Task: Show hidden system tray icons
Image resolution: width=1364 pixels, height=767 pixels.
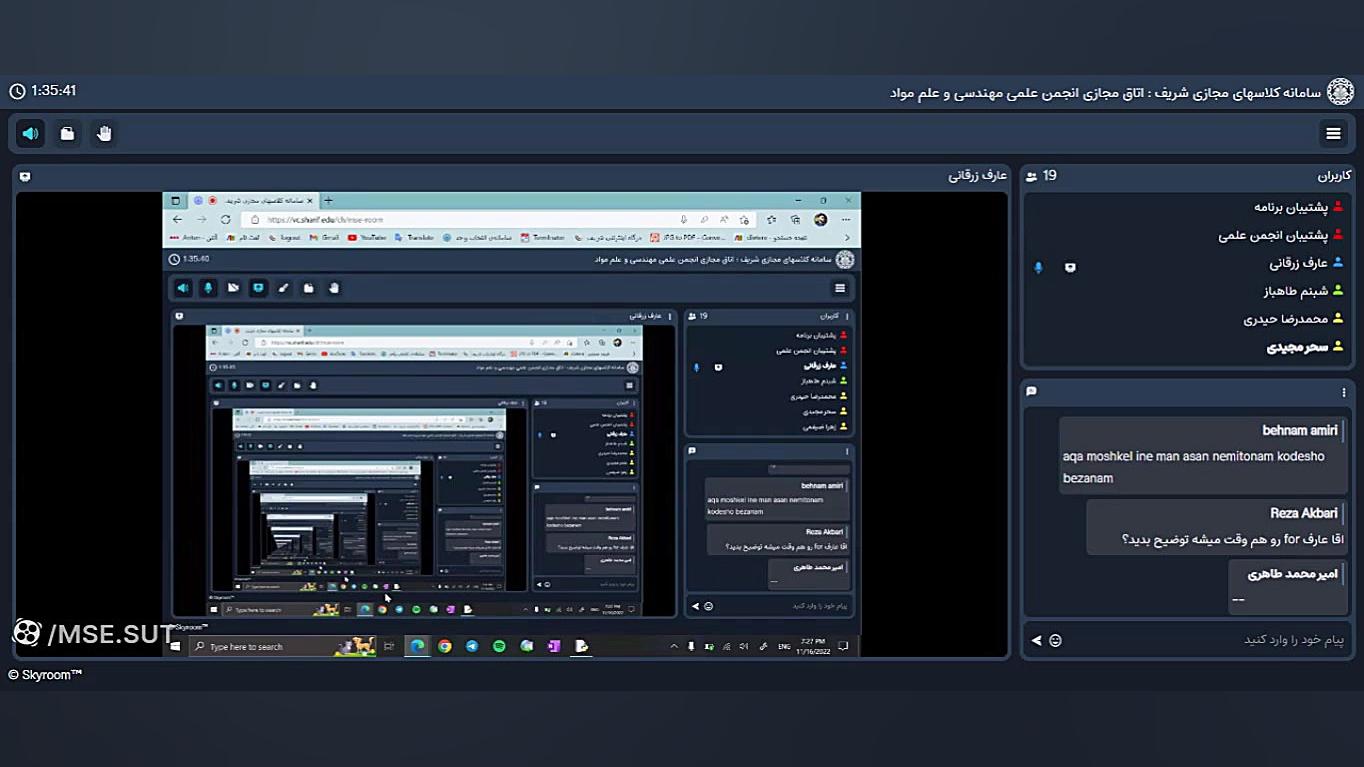Action: point(674,646)
